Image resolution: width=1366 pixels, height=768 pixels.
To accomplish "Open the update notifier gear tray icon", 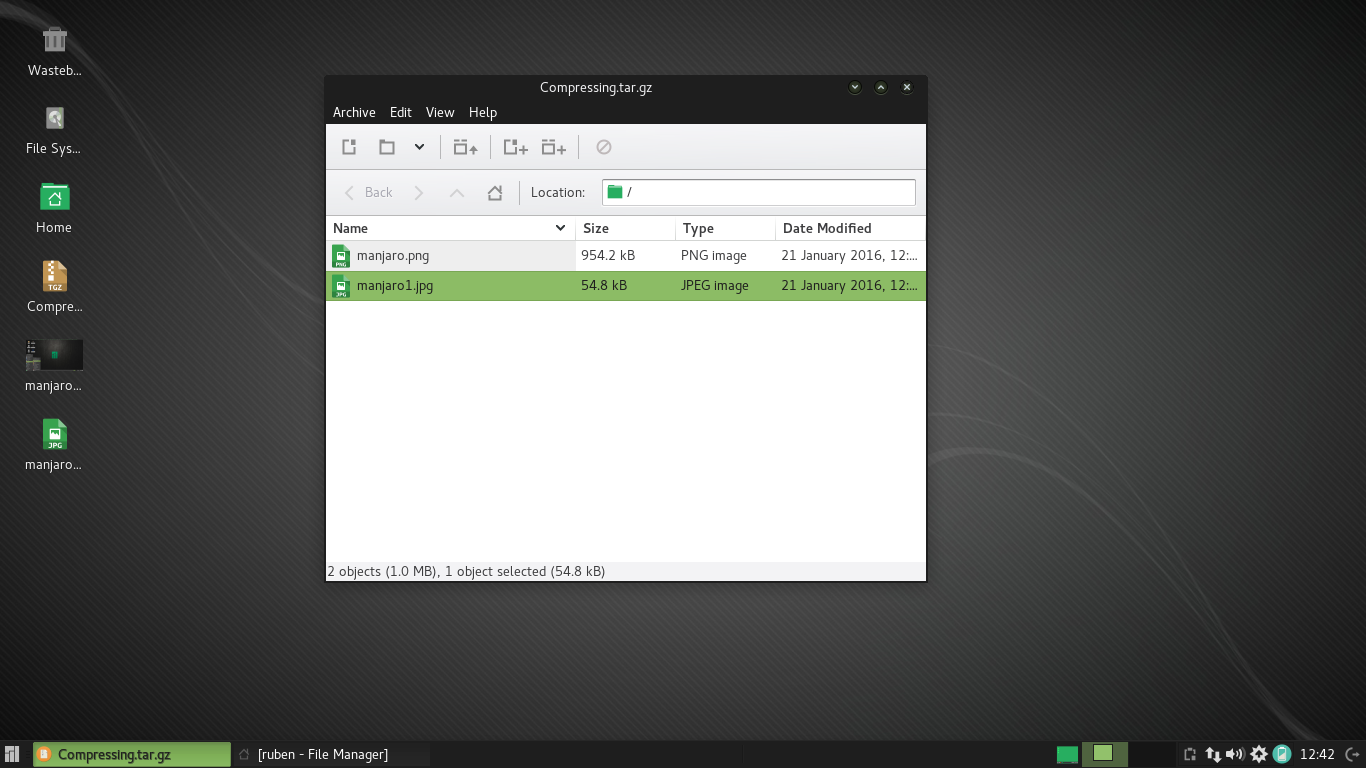I will click(1259, 754).
